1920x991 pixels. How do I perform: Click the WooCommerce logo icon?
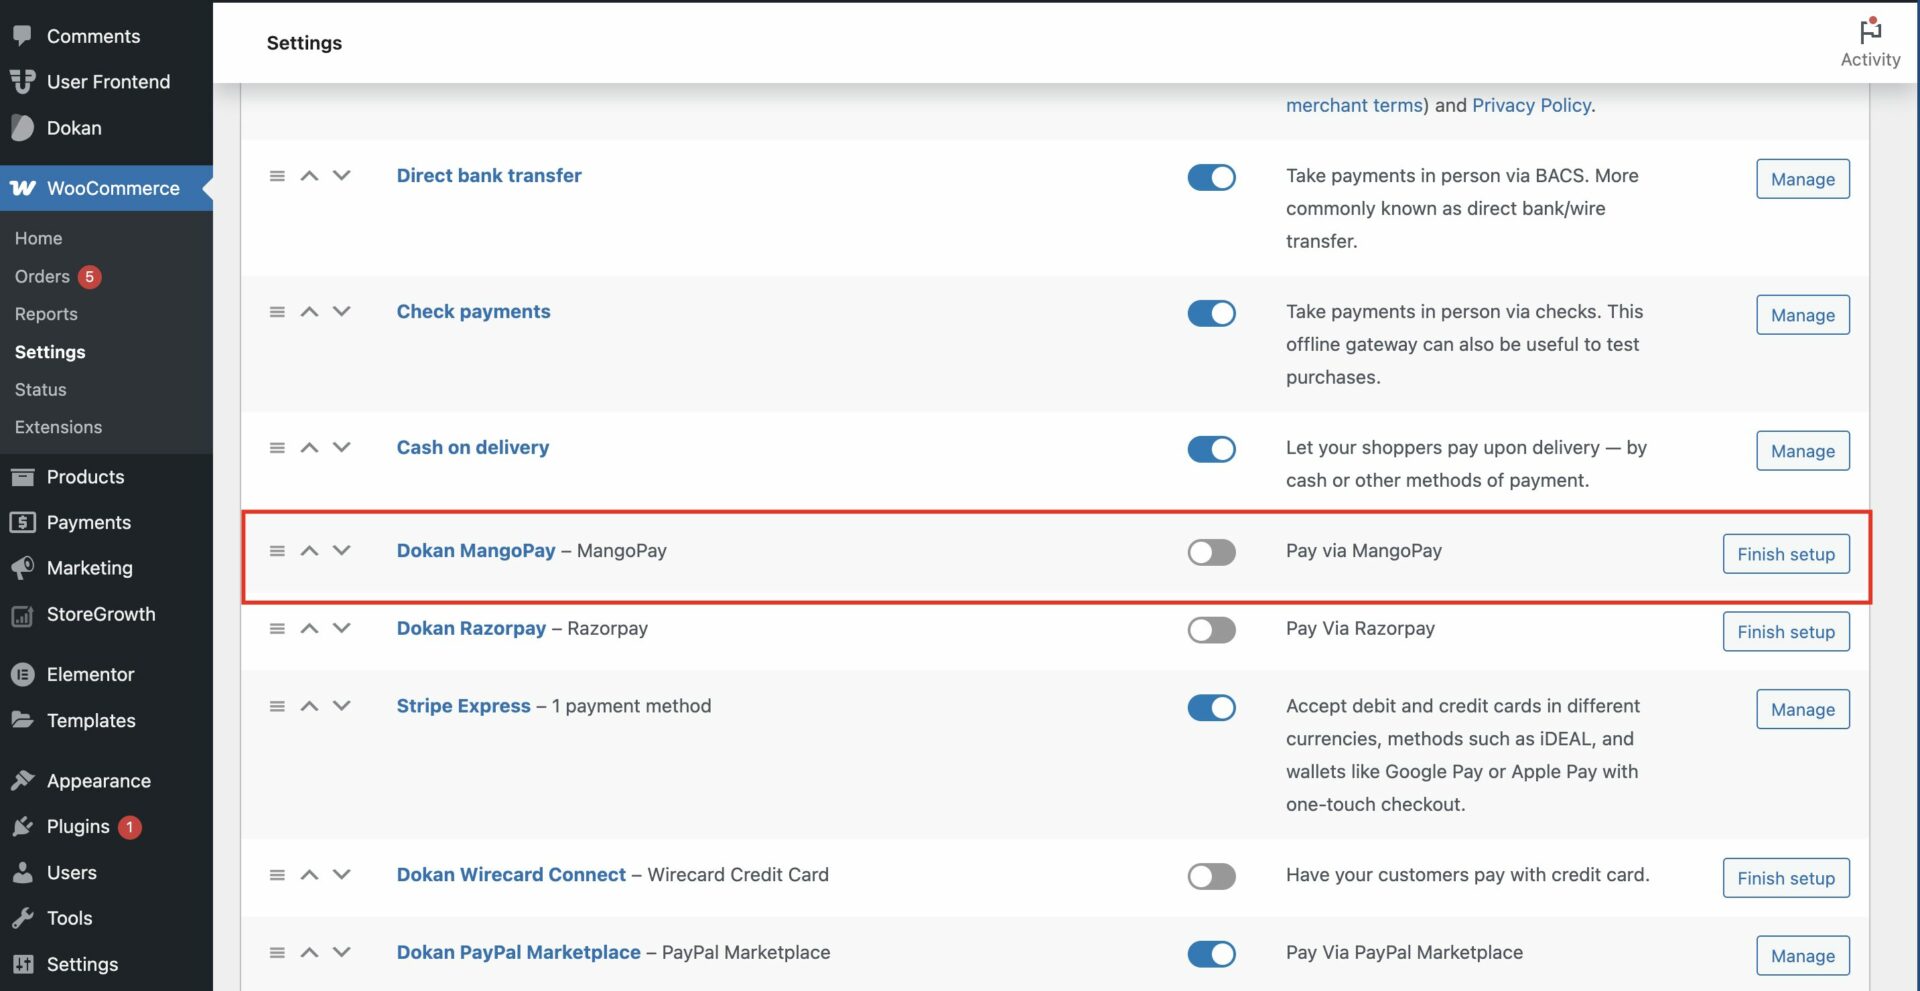tap(23, 188)
